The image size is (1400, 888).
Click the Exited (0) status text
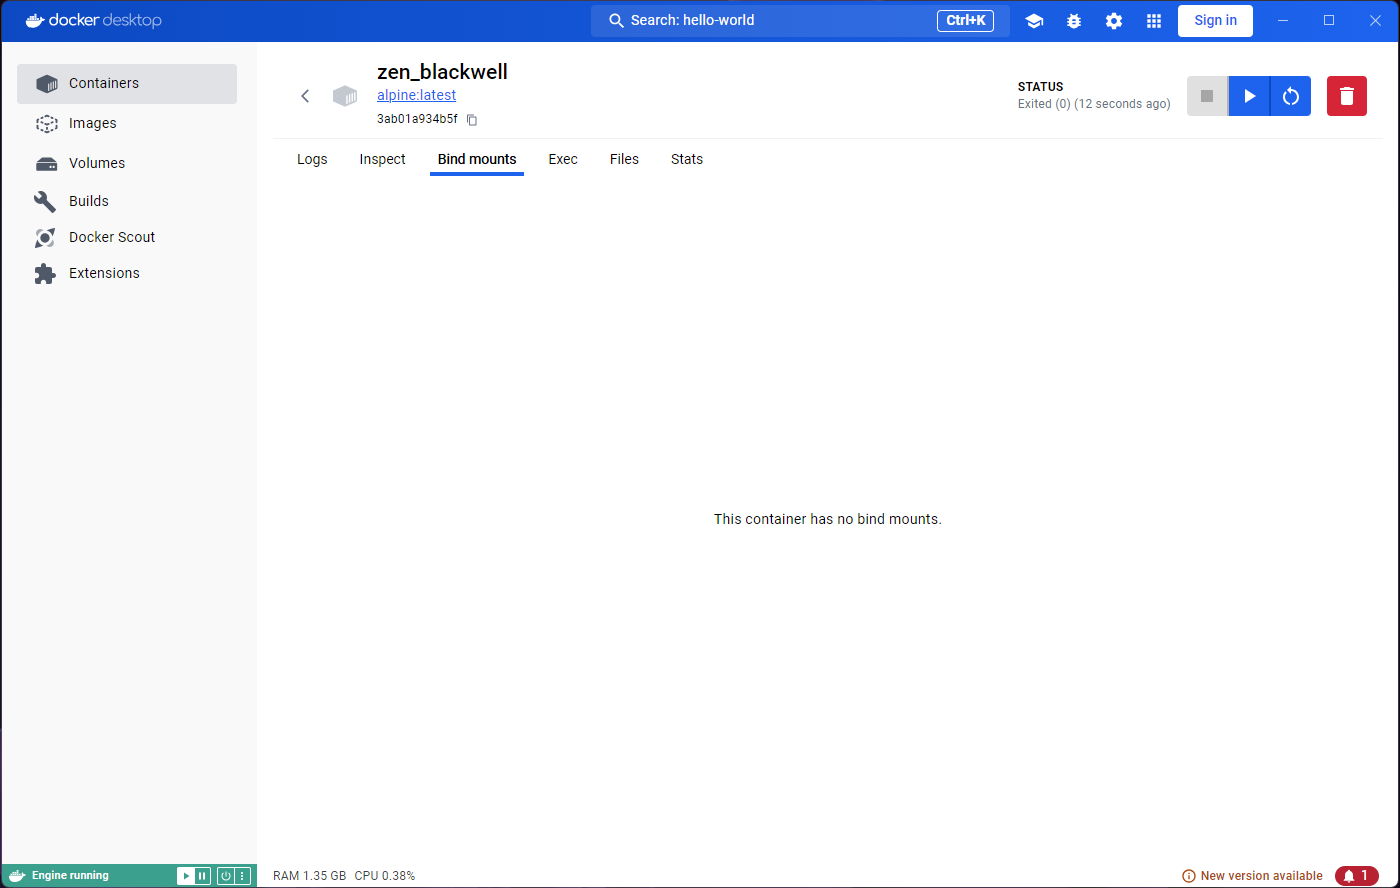pyautogui.click(x=1094, y=104)
